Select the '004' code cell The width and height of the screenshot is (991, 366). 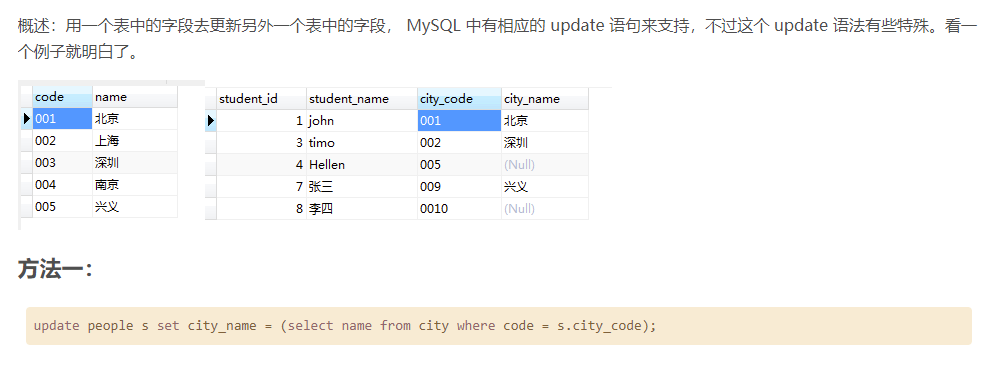click(63, 185)
